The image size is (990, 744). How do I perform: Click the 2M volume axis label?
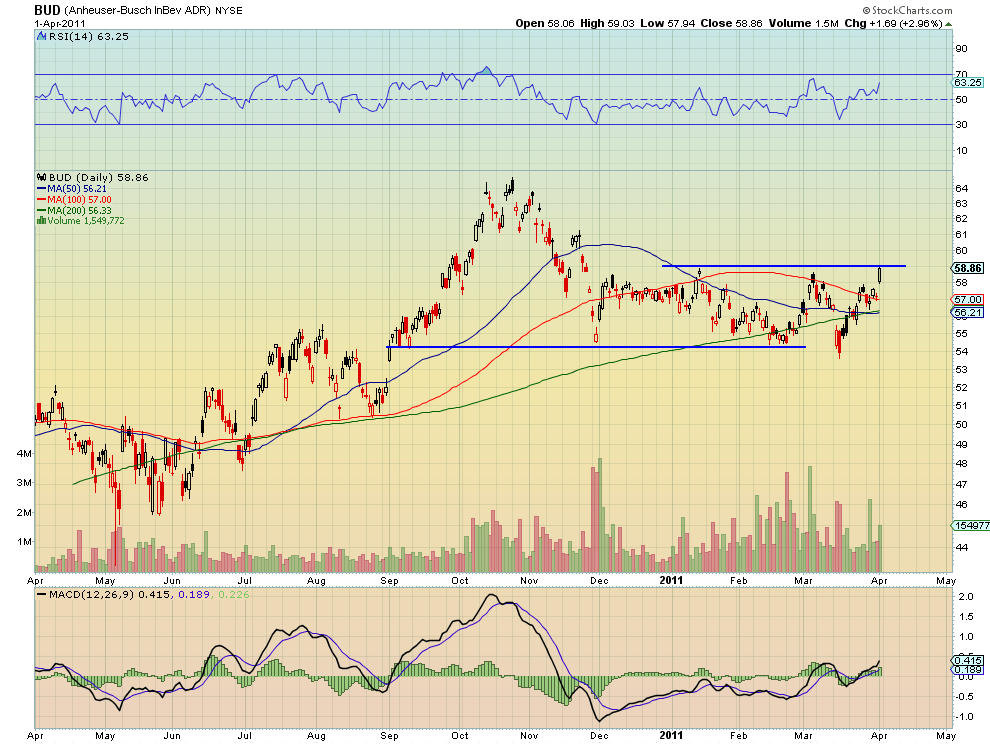[x=24, y=512]
